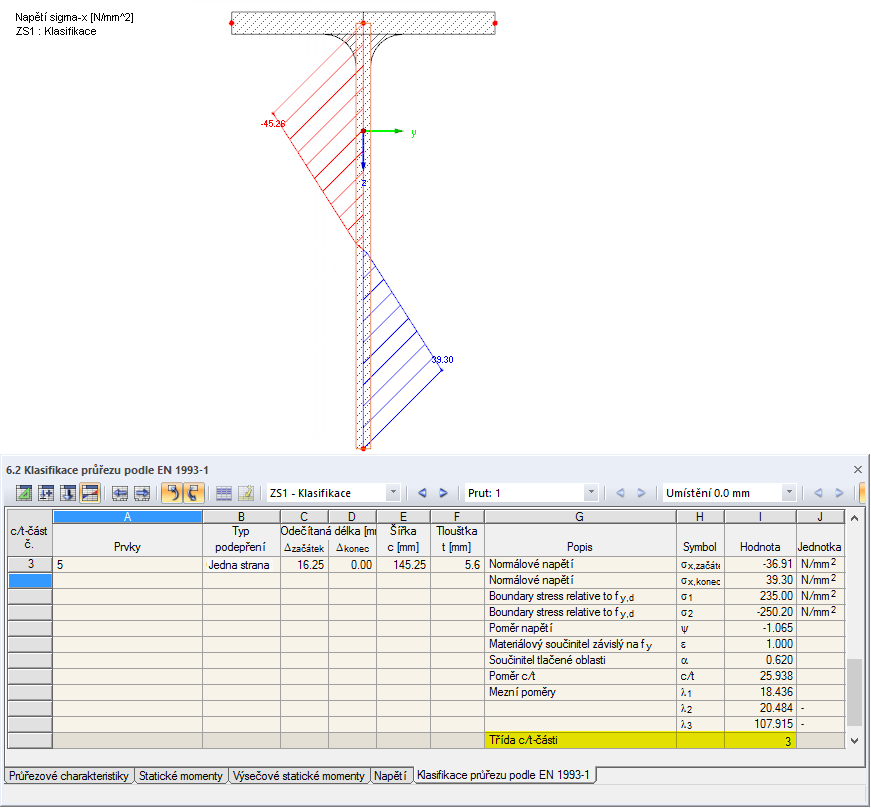Switch to Výsečové statické momenty tab
The height and width of the screenshot is (810, 871).
[x=298, y=776]
